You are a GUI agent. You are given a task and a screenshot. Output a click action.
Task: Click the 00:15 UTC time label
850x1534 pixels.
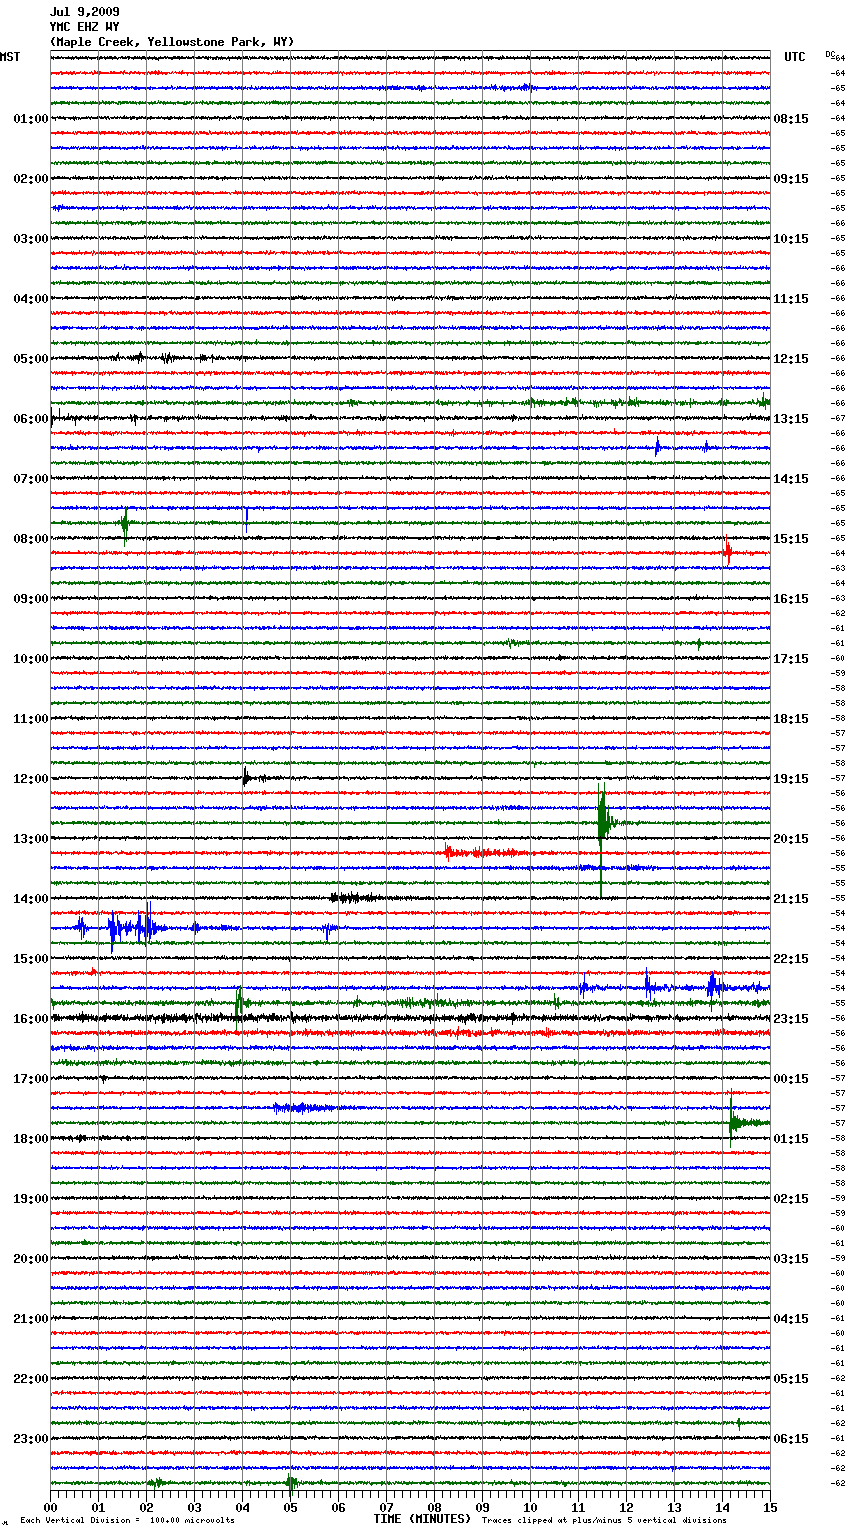[x=791, y=1079]
